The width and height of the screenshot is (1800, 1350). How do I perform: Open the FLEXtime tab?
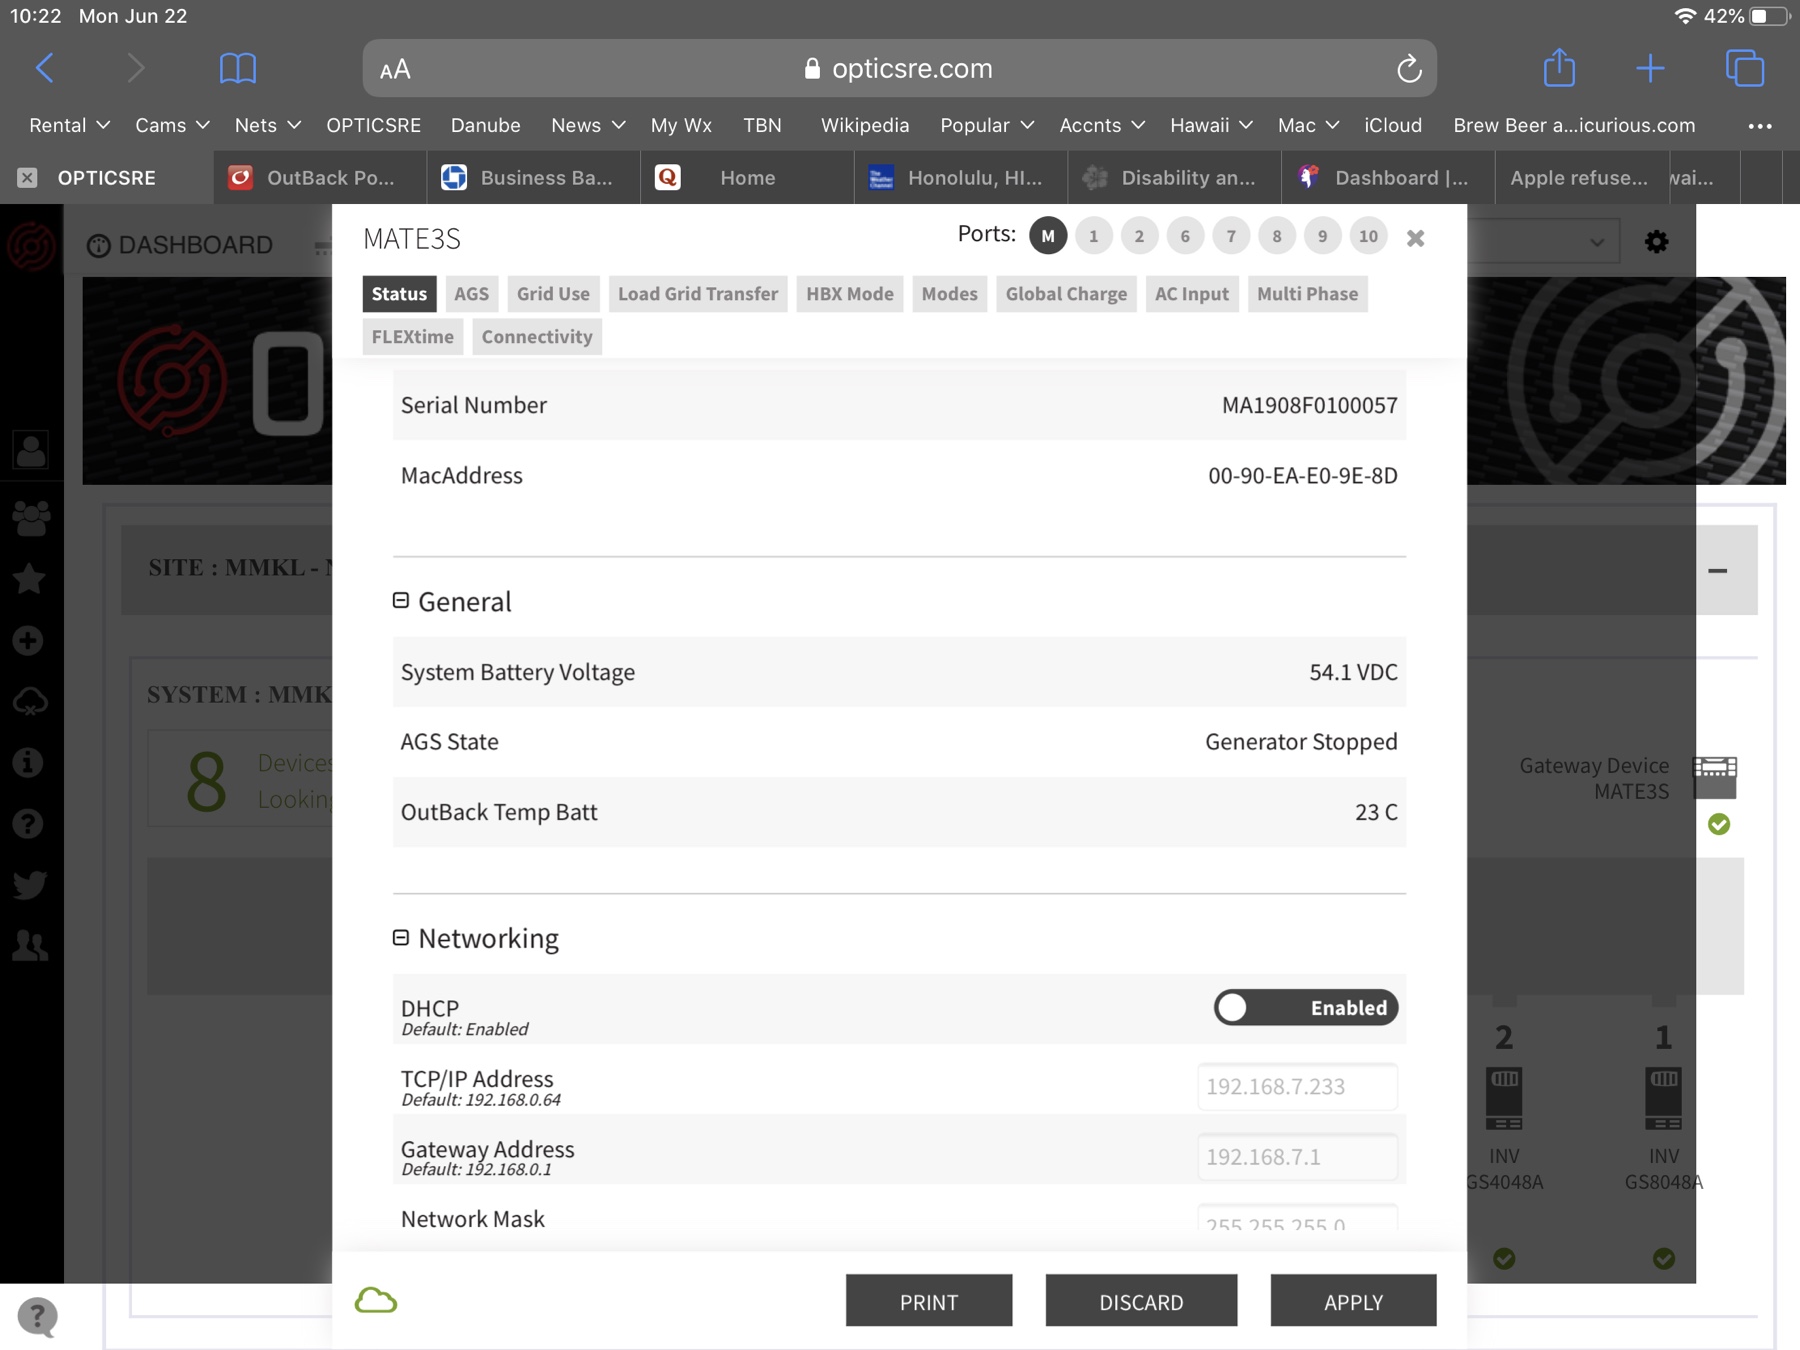click(412, 336)
